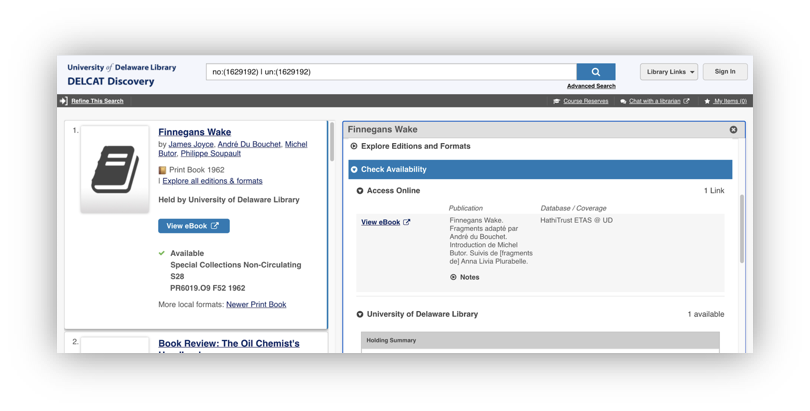Viewport: 810px width, 411px height.
Task: Click the green Available checkmark icon
Action: pyautogui.click(x=162, y=253)
